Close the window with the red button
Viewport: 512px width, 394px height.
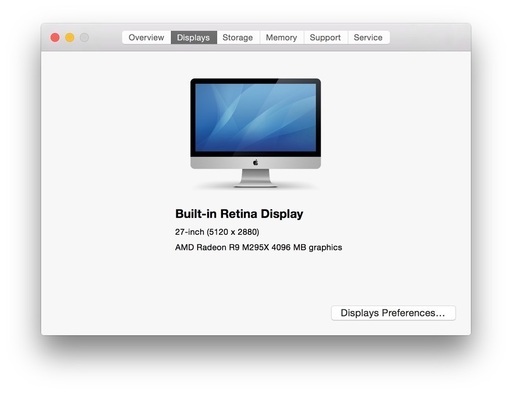coord(55,38)
